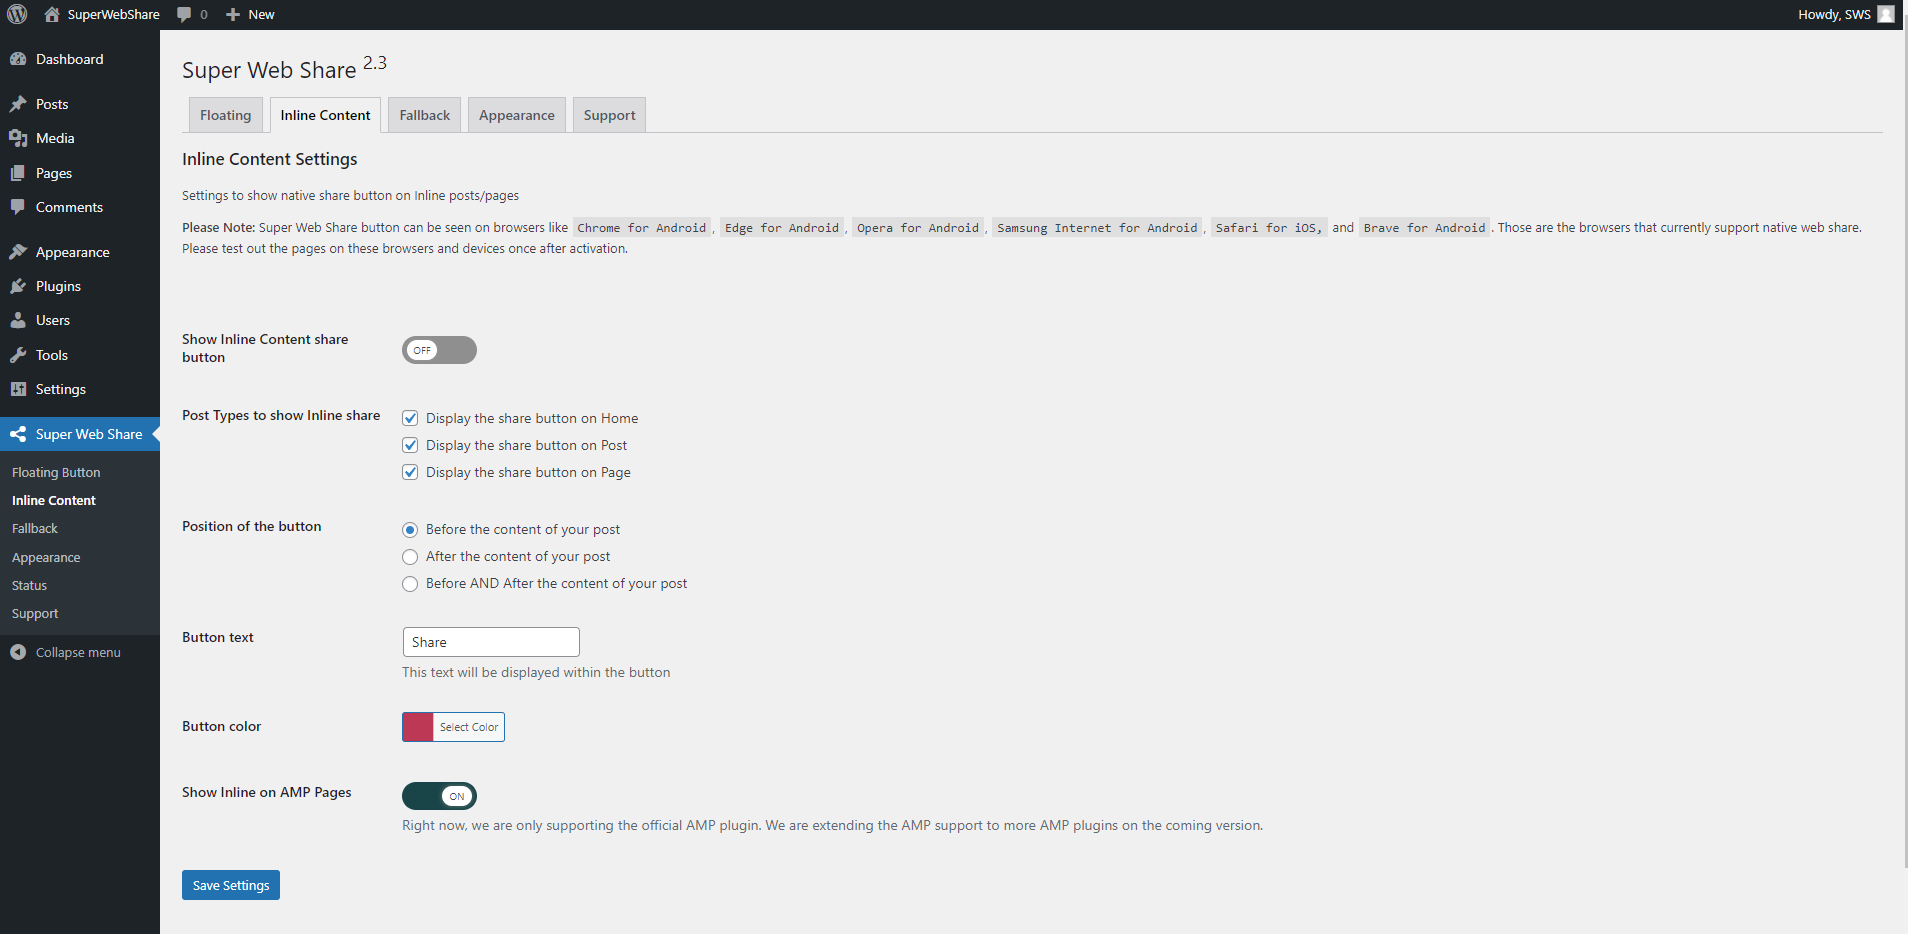Image resolution: width=1908 pixels, height=934 pixels.
Task: Select the Inline Content tab
Action: coord(325,115)
